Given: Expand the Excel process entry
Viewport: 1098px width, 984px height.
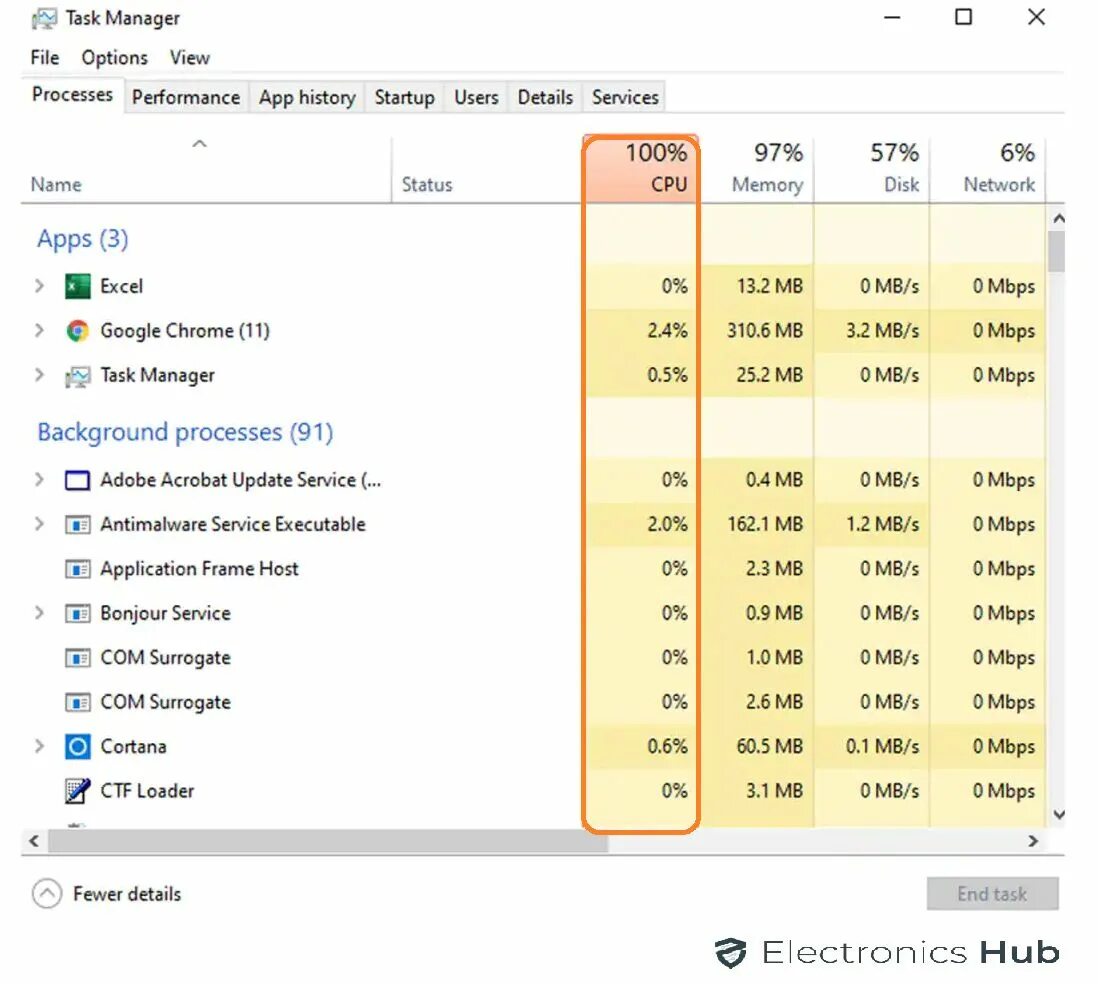Looking at the screenshot, I should coord(39,286).
